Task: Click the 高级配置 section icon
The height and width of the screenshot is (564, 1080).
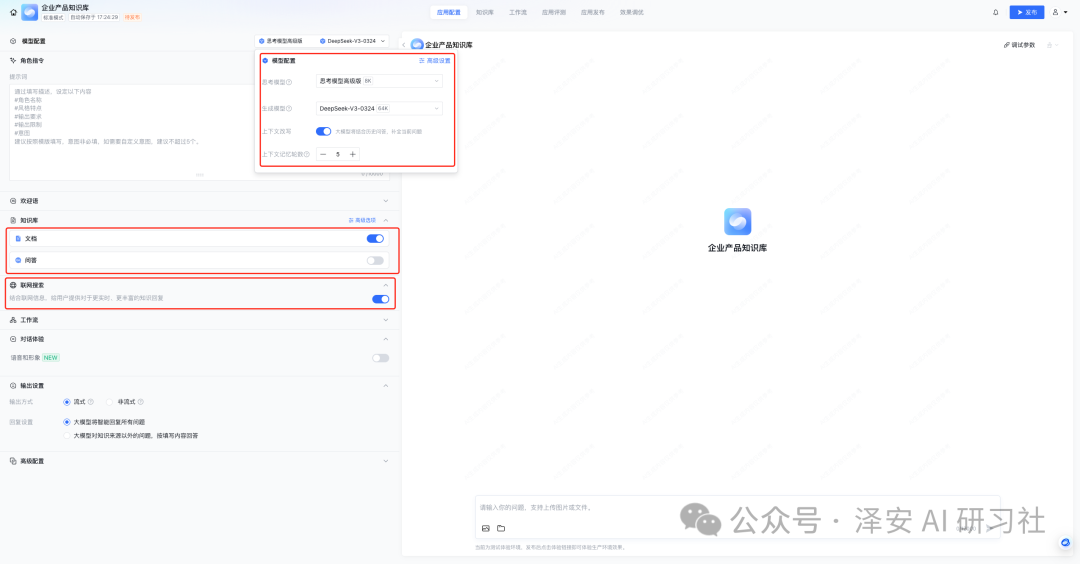Action: [13, 461]
